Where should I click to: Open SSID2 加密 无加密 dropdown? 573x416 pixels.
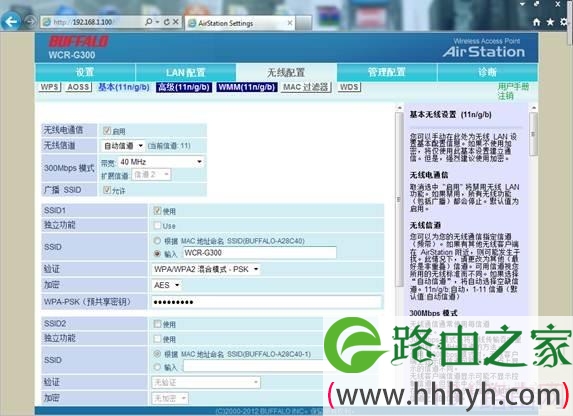point(170,398)
